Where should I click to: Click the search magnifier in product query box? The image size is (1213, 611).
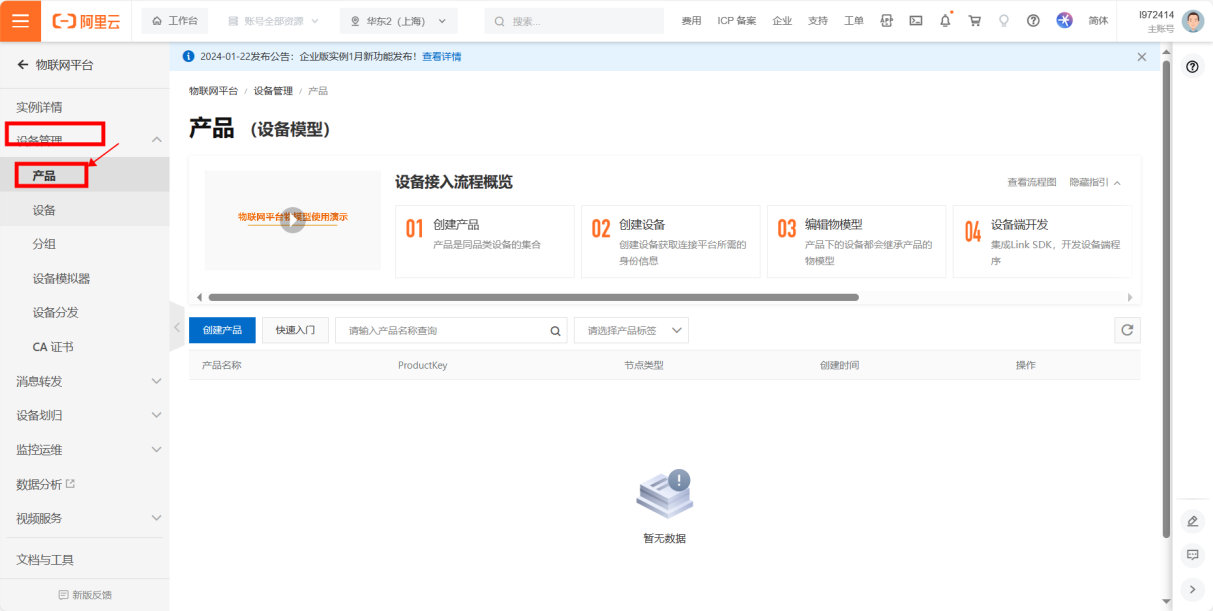555,331
